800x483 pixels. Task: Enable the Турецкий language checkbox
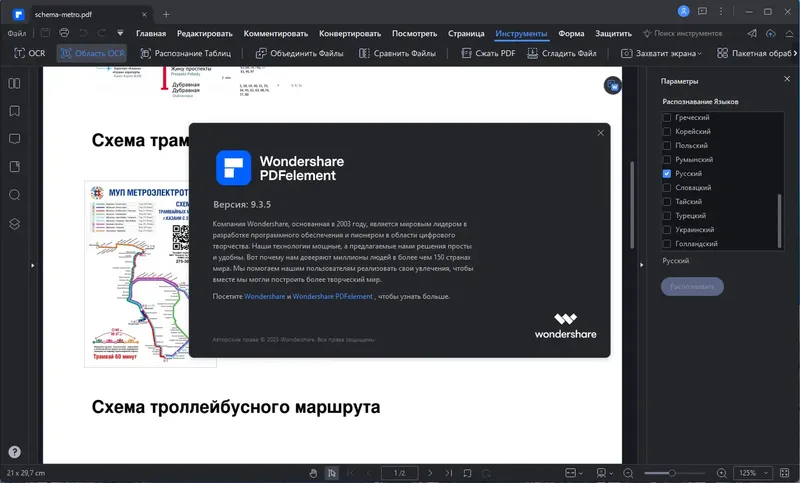click(x=666, y=216)
